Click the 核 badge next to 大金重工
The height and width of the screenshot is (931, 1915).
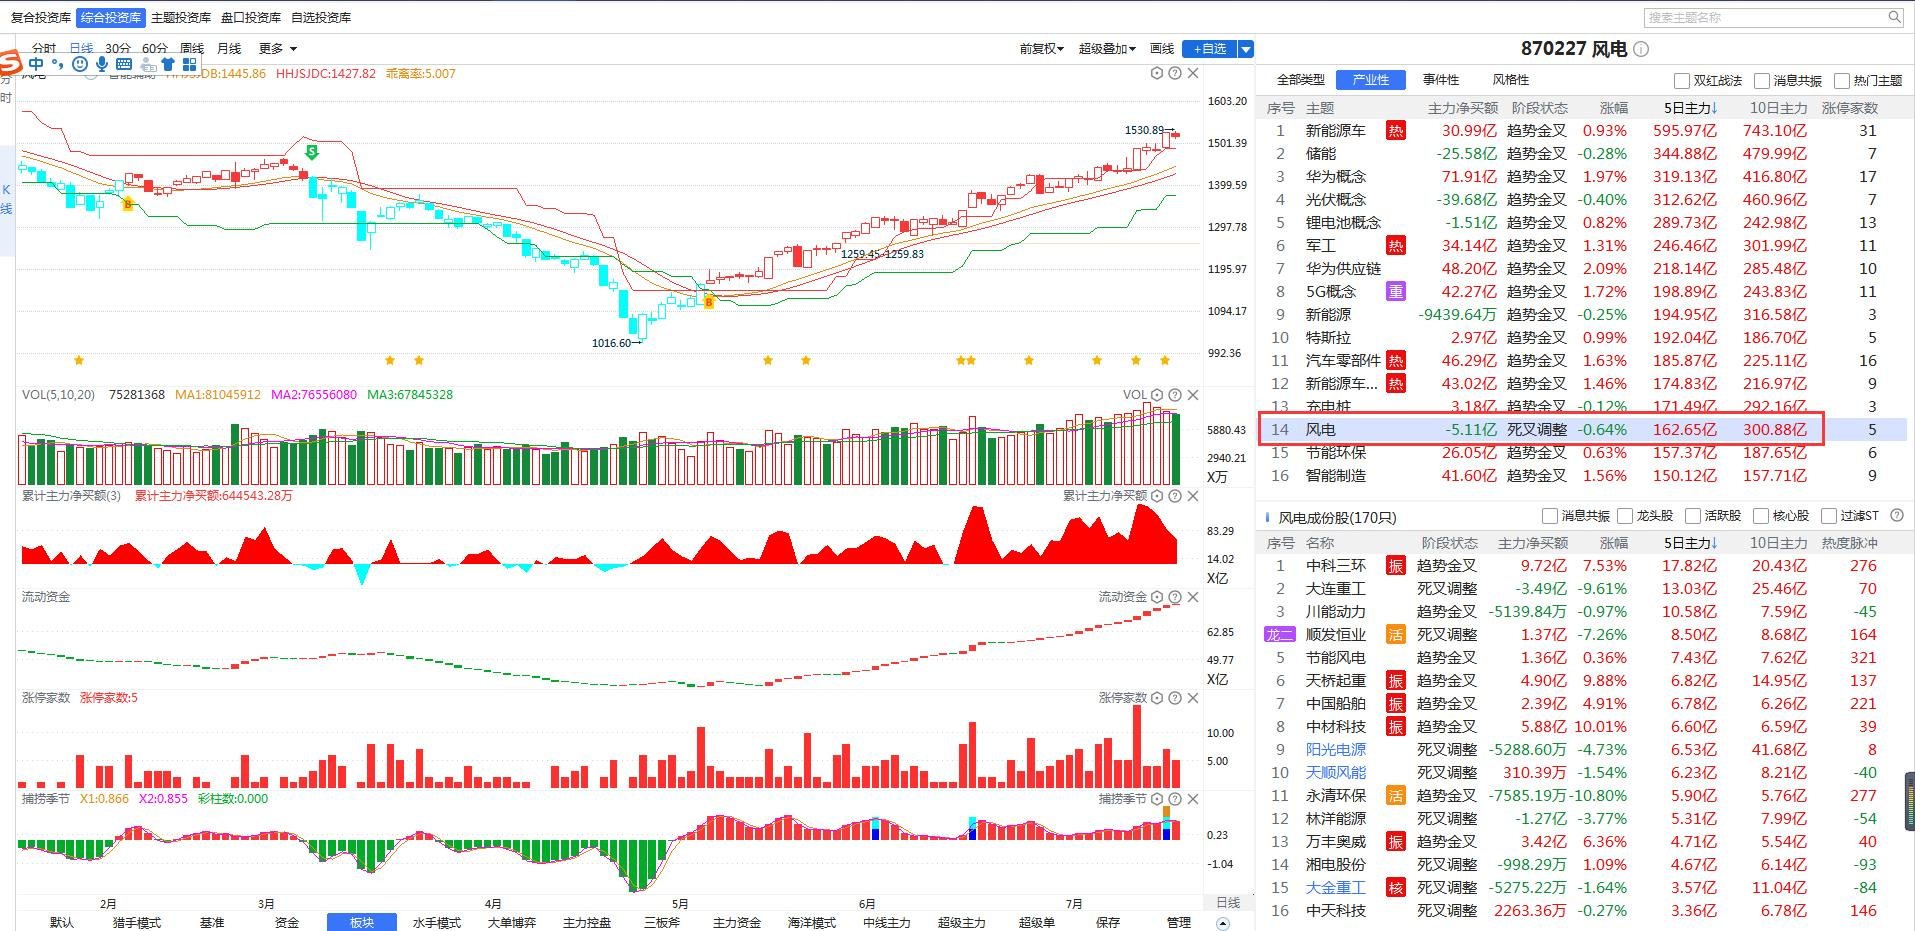pos(1396,888)
